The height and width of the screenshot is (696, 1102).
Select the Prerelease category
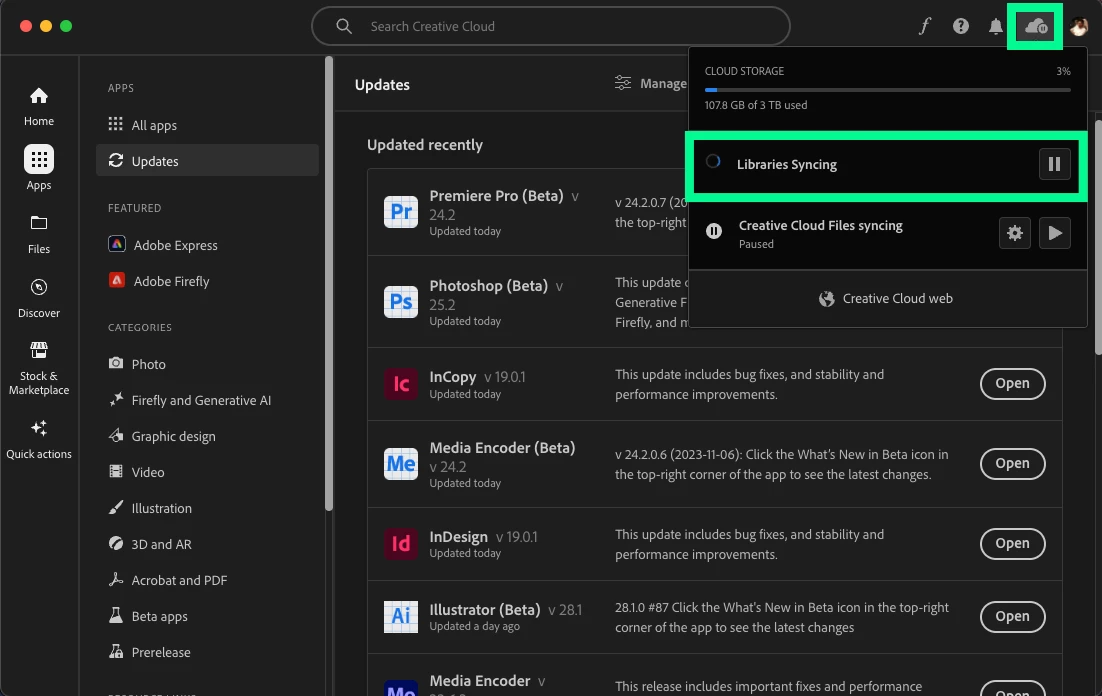click(x=207, y=652)
